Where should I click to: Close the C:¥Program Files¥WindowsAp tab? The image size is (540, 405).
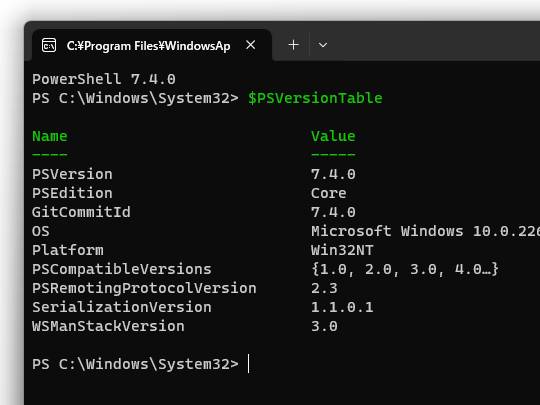tap(251, 45)
